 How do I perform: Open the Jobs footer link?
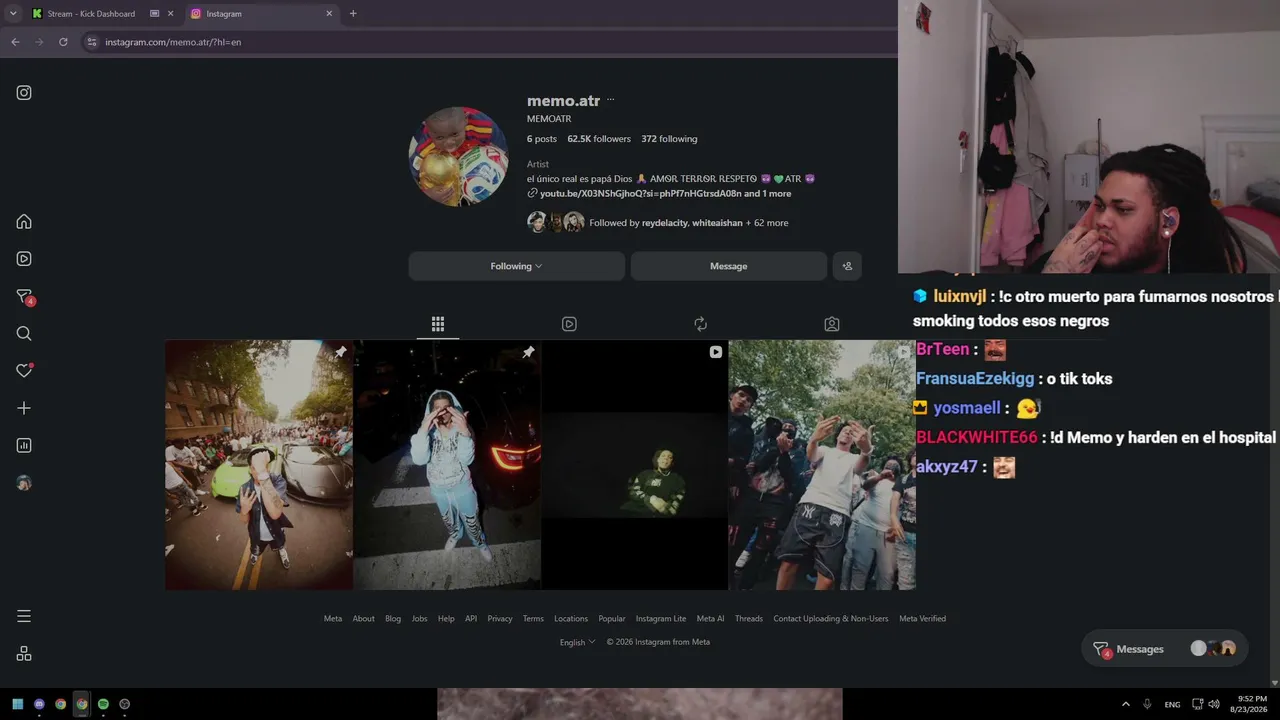419,619
